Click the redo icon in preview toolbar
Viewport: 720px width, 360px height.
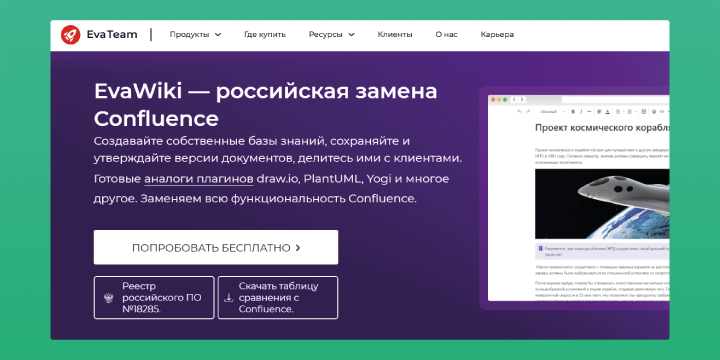pyautogui.click(x=528, y=112)
